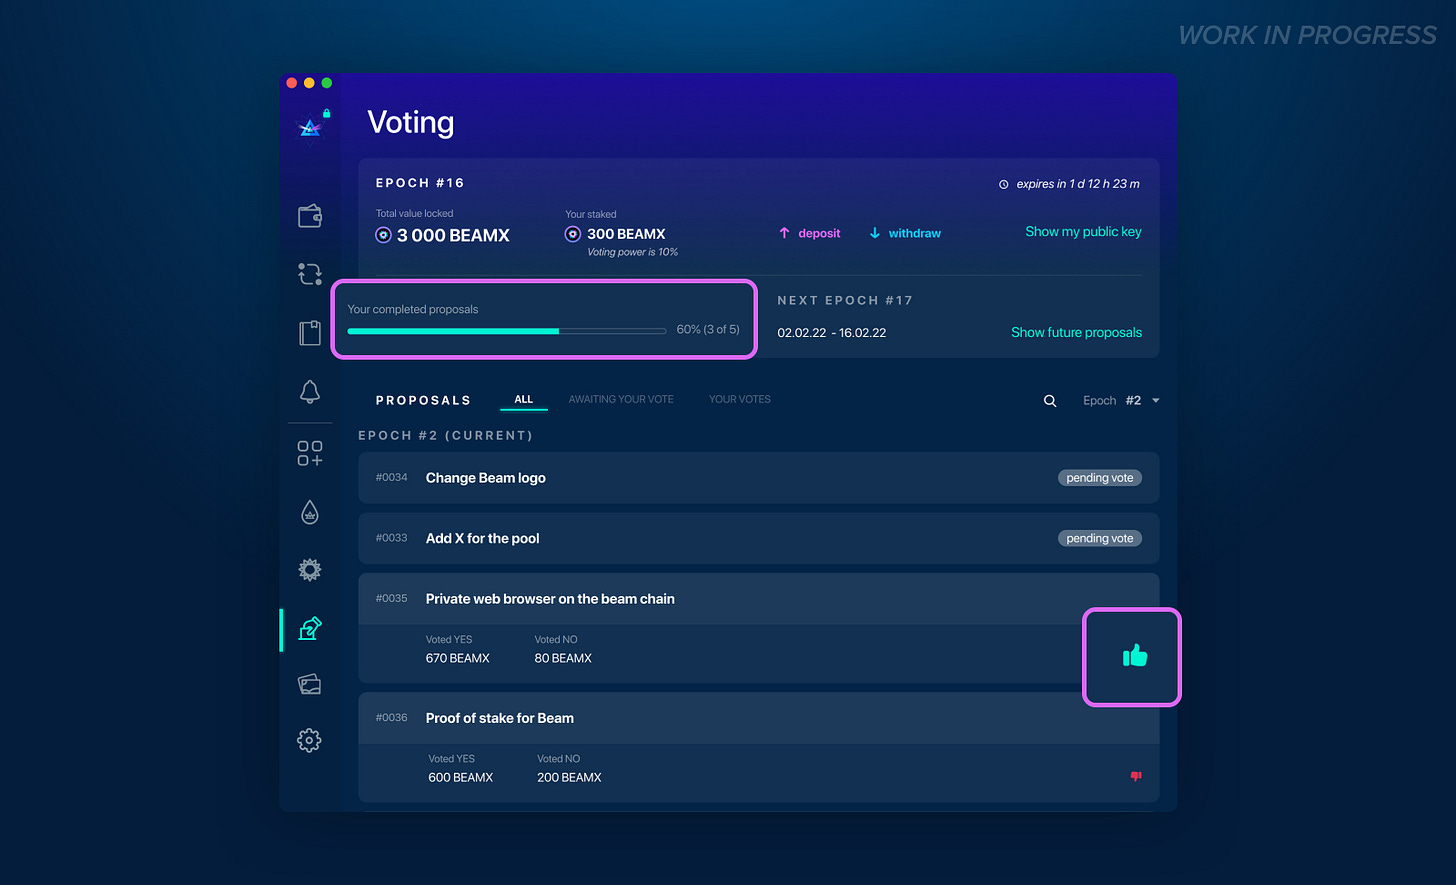Click the search magnifier in Proposals
Image resolution: width=1456 pixels, height=885 pixels.
[x=1050, y=401]
